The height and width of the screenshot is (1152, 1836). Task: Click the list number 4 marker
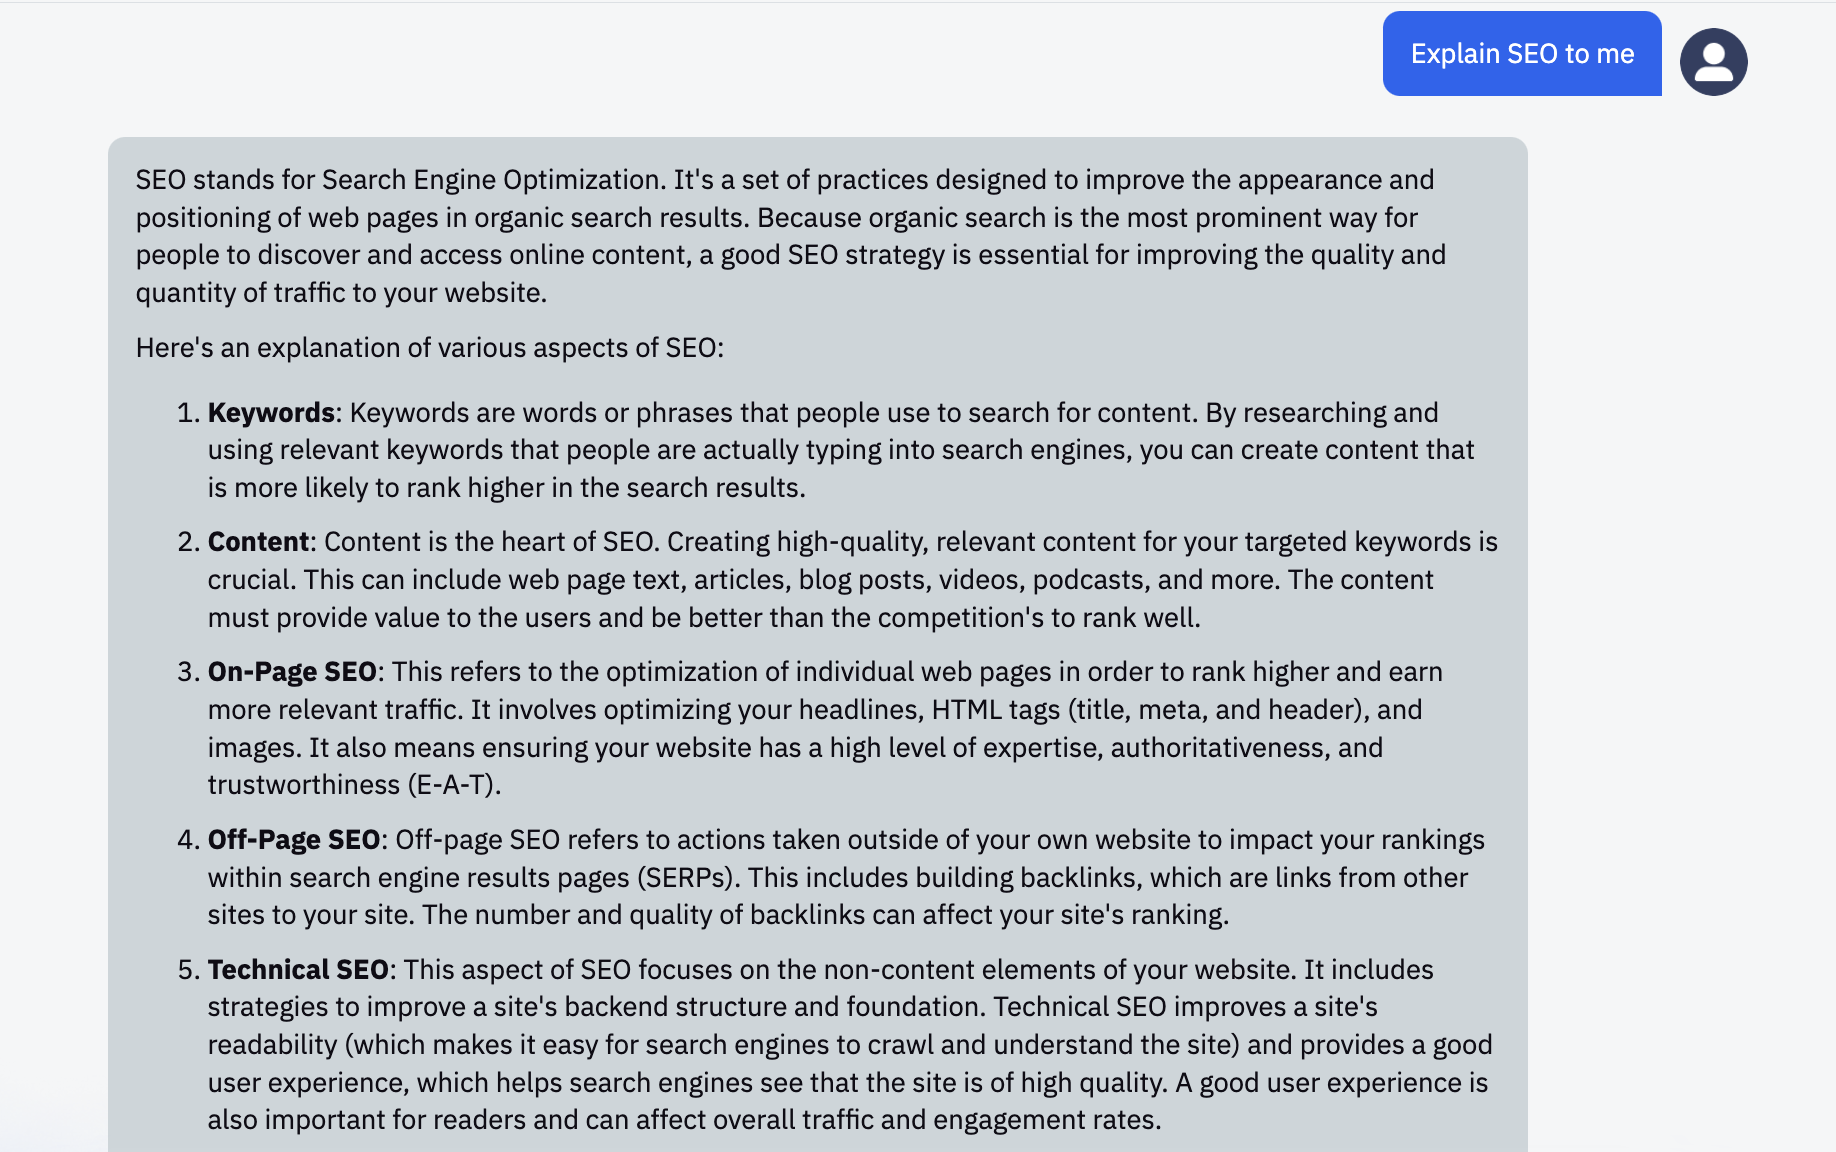coord(188,840)
